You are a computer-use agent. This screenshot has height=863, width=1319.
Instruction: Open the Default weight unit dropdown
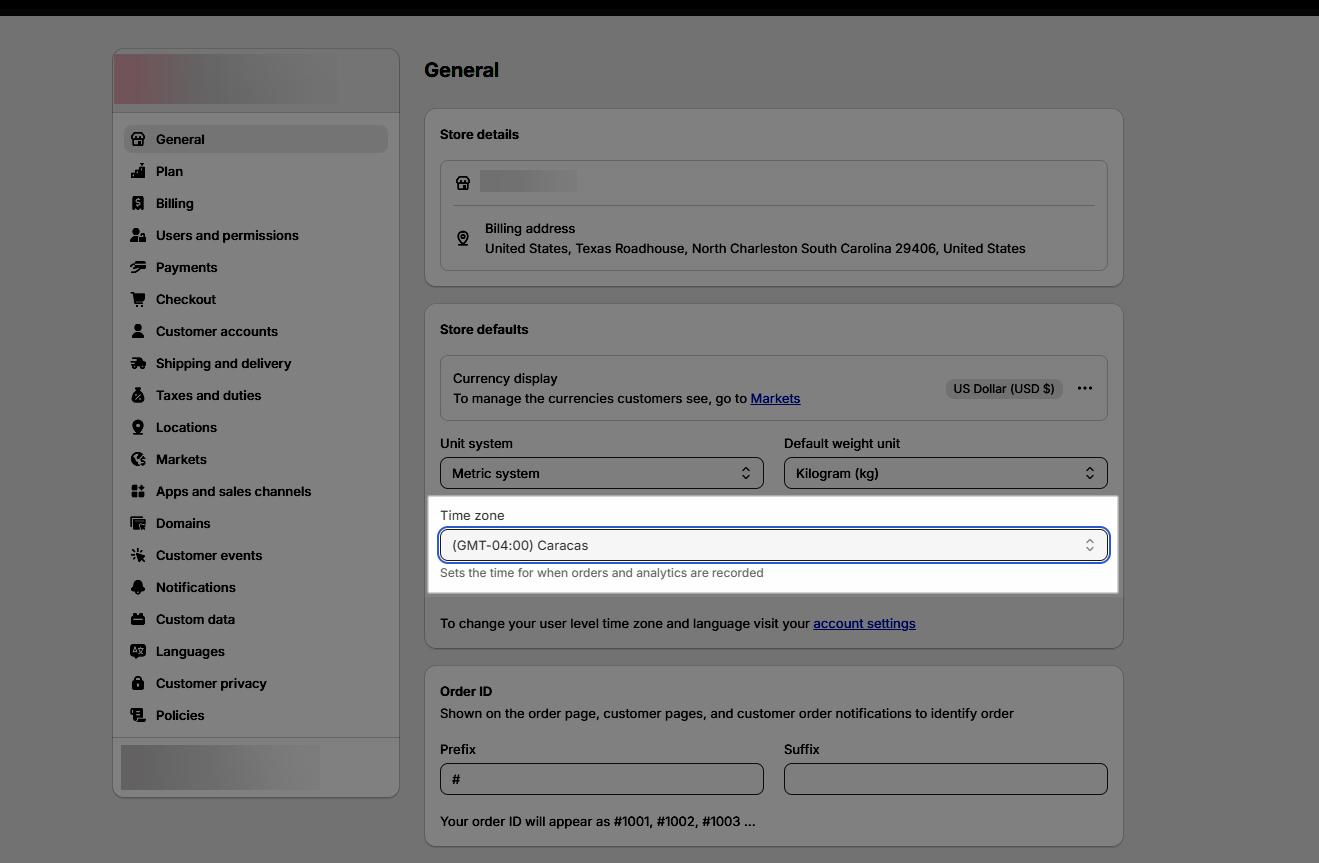[945, 473]
